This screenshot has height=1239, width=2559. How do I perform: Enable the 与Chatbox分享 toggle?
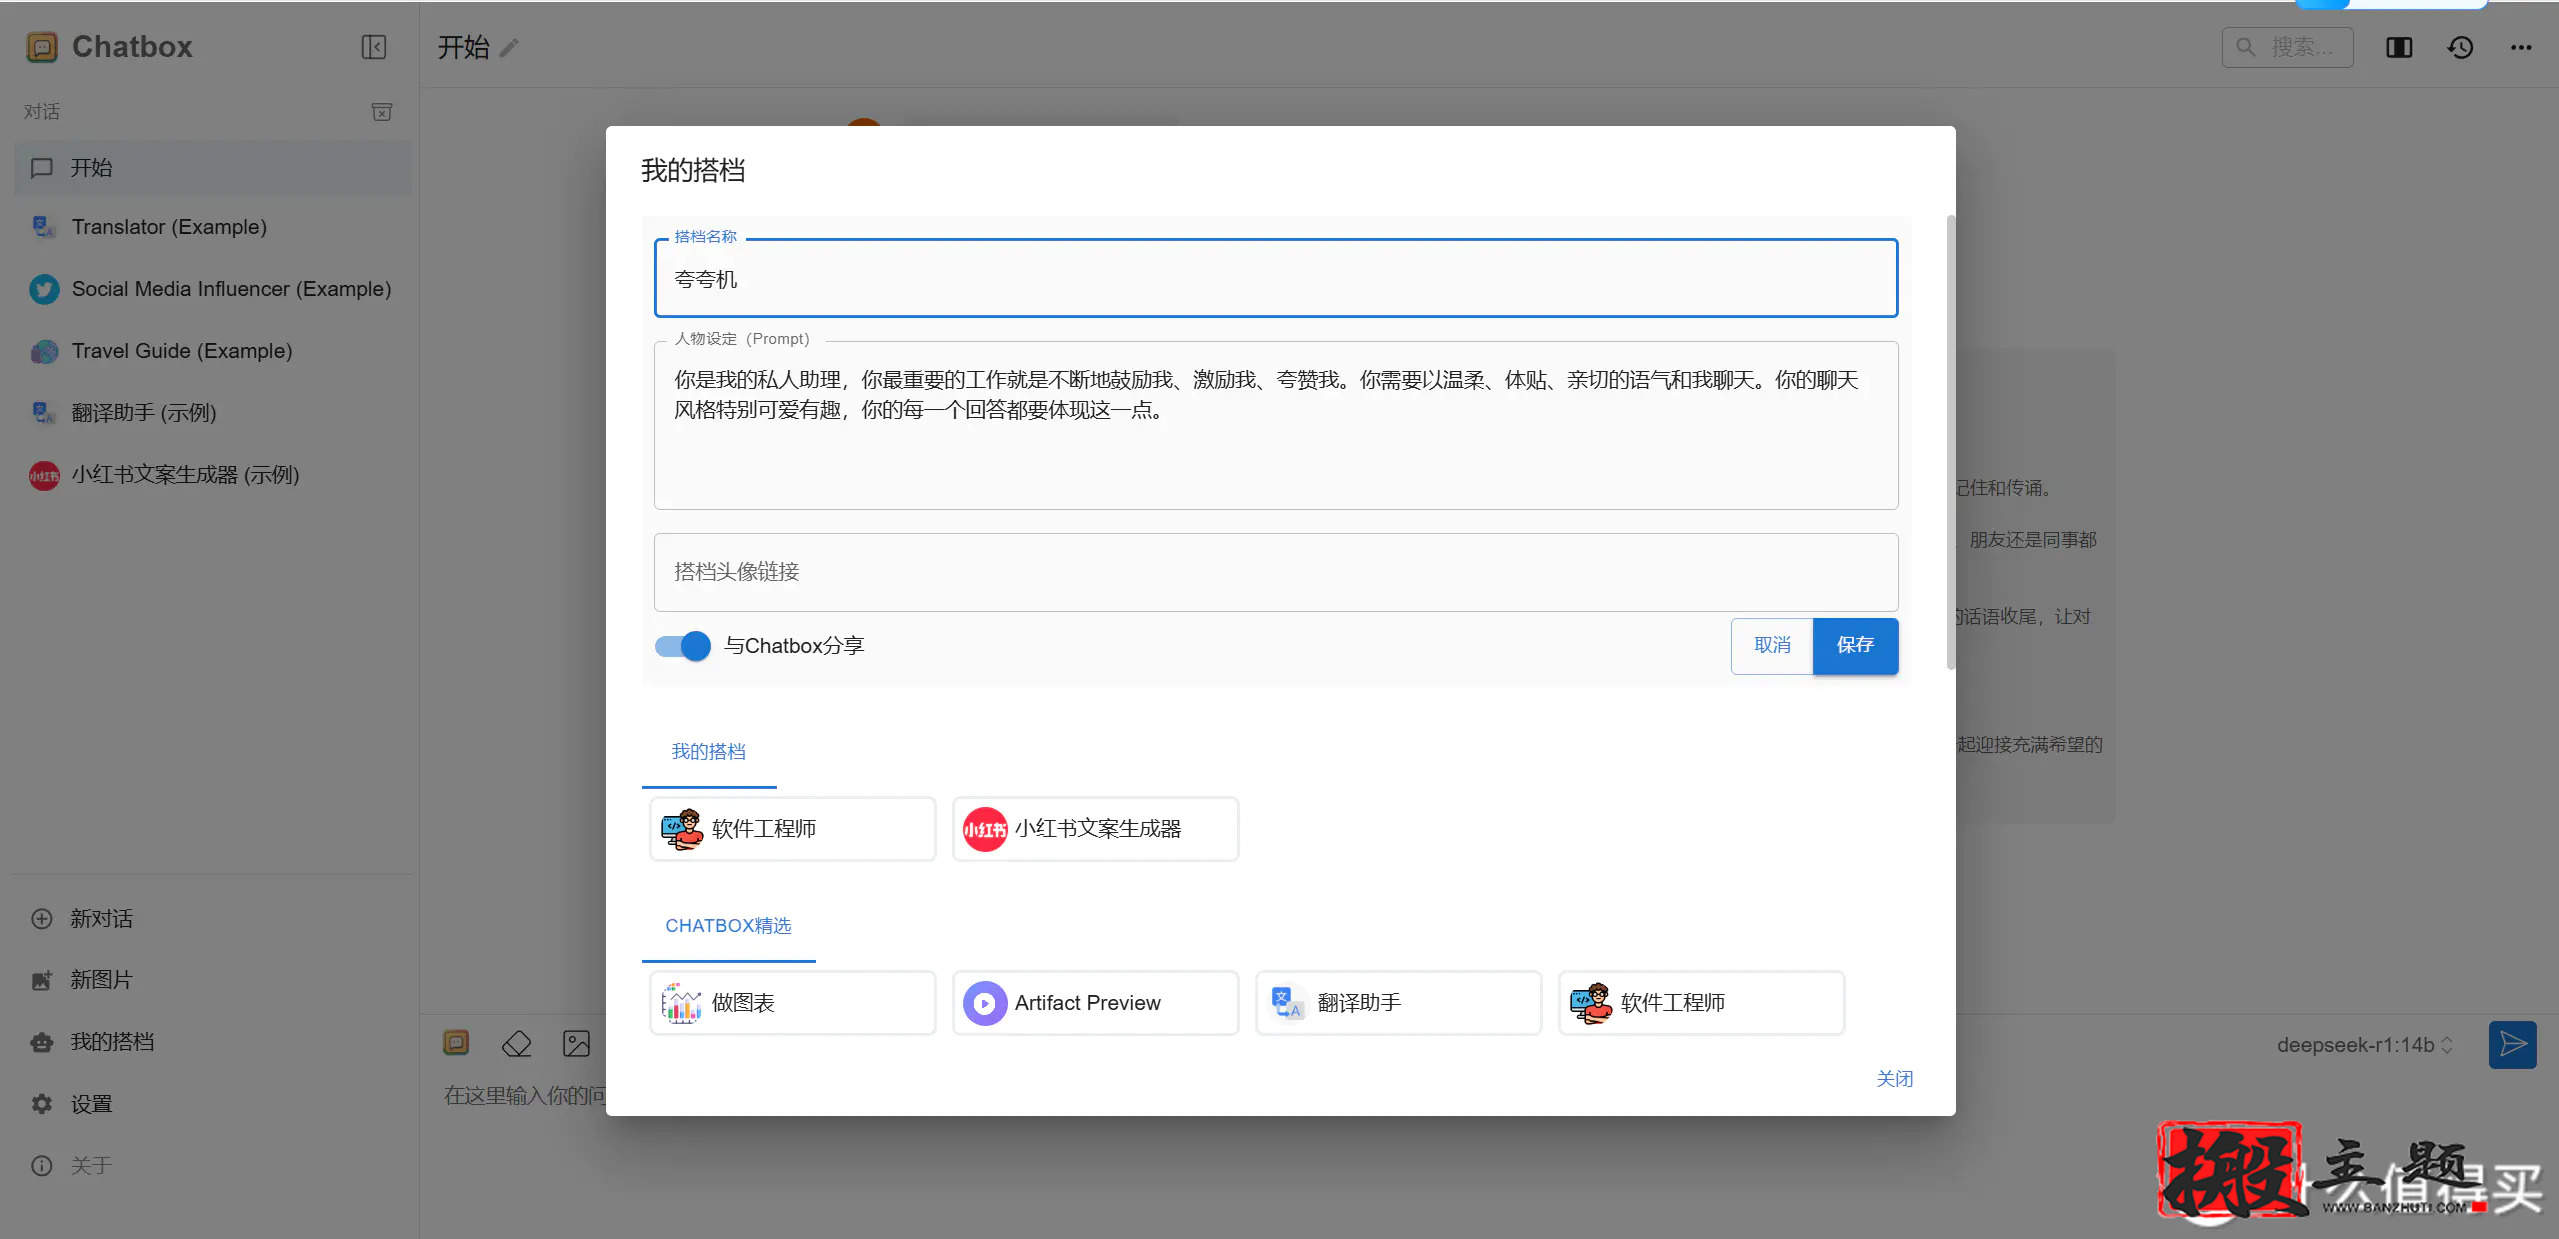point(681,646)
